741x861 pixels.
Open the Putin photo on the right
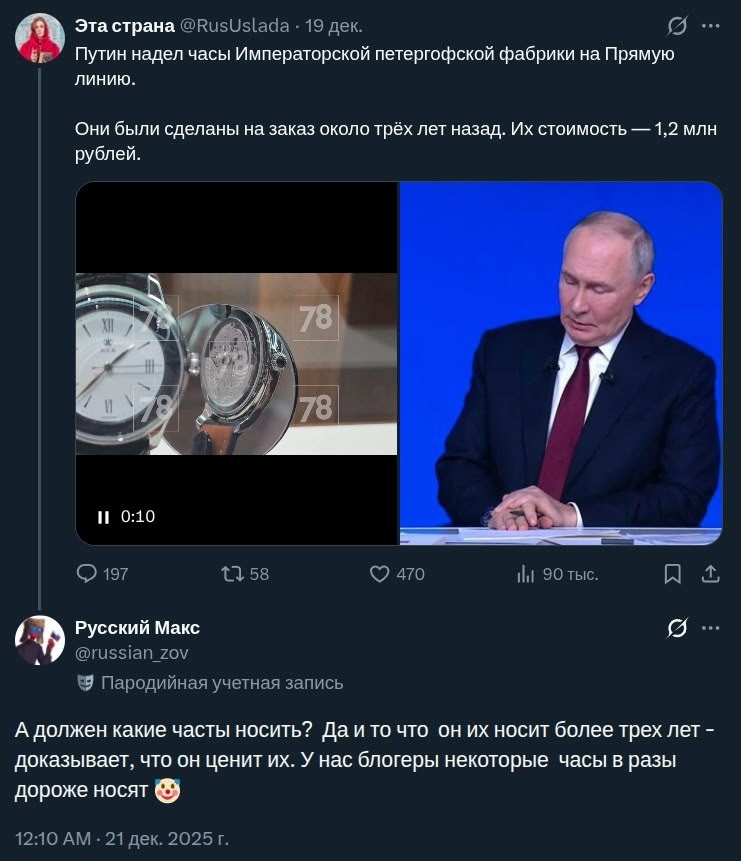point(561,363)
